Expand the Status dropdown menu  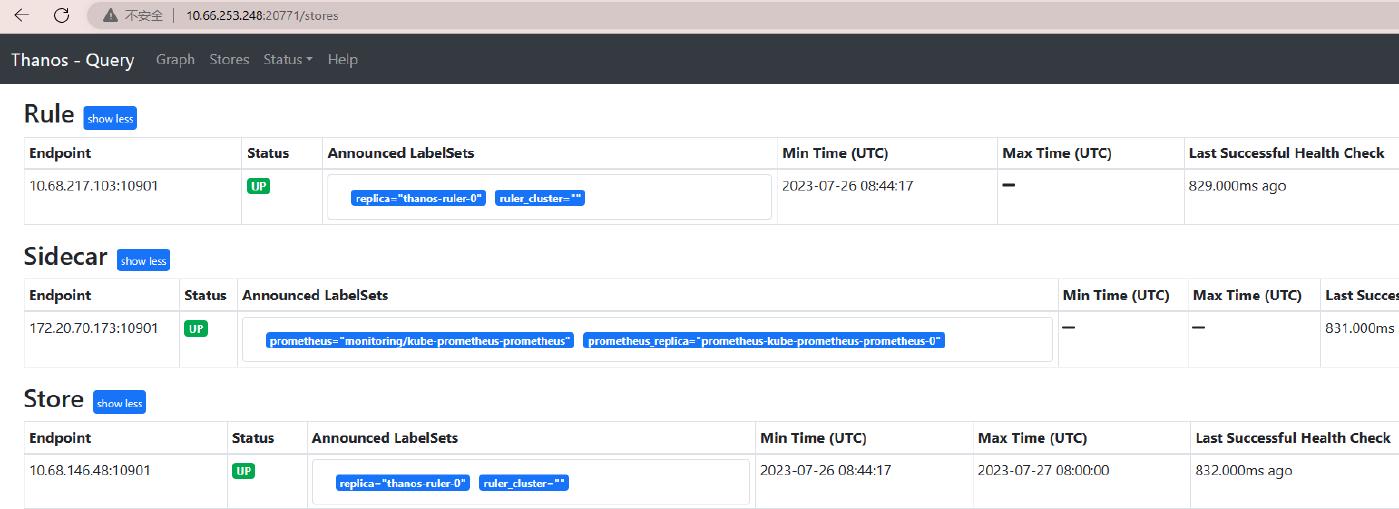click(x=287, y=60)
